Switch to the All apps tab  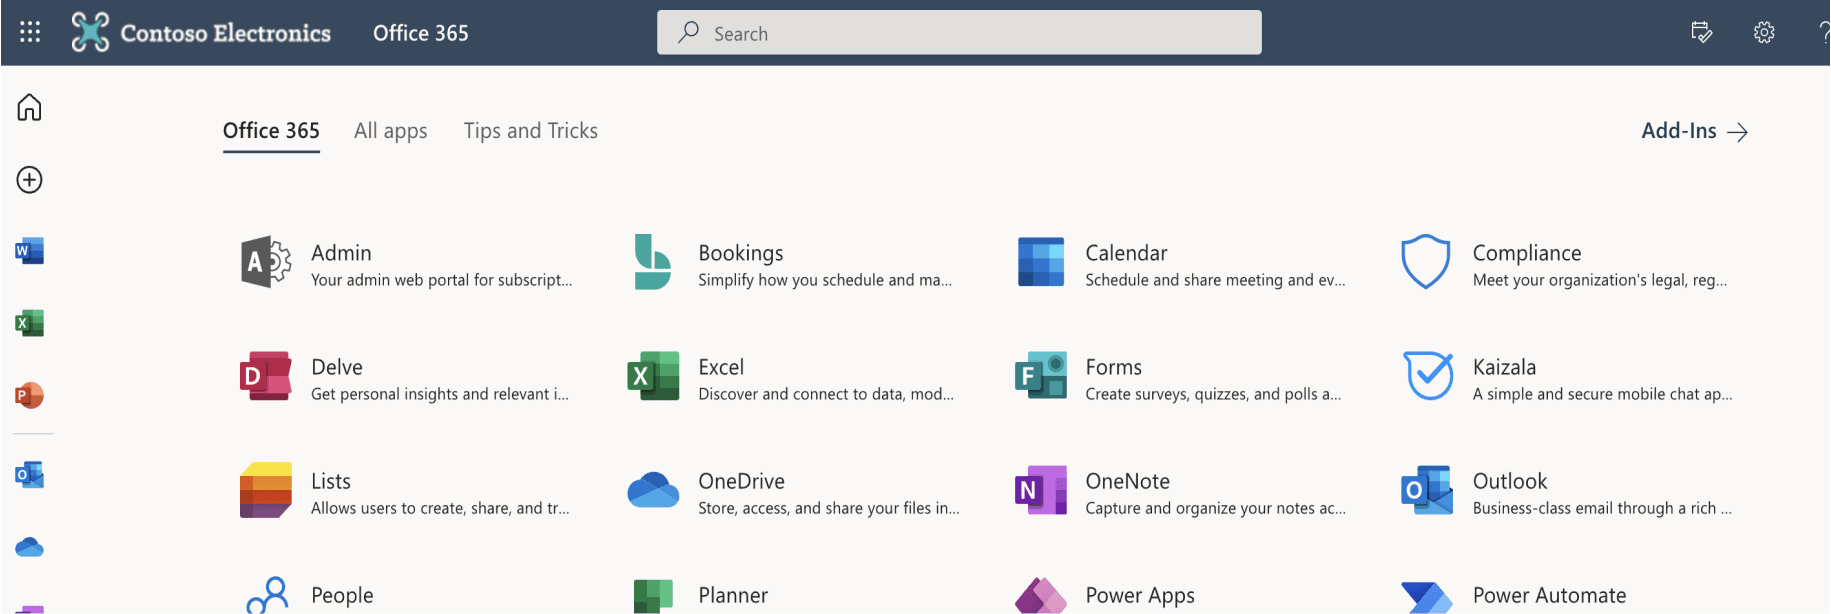pyautogui.click(x=391, y=131)
